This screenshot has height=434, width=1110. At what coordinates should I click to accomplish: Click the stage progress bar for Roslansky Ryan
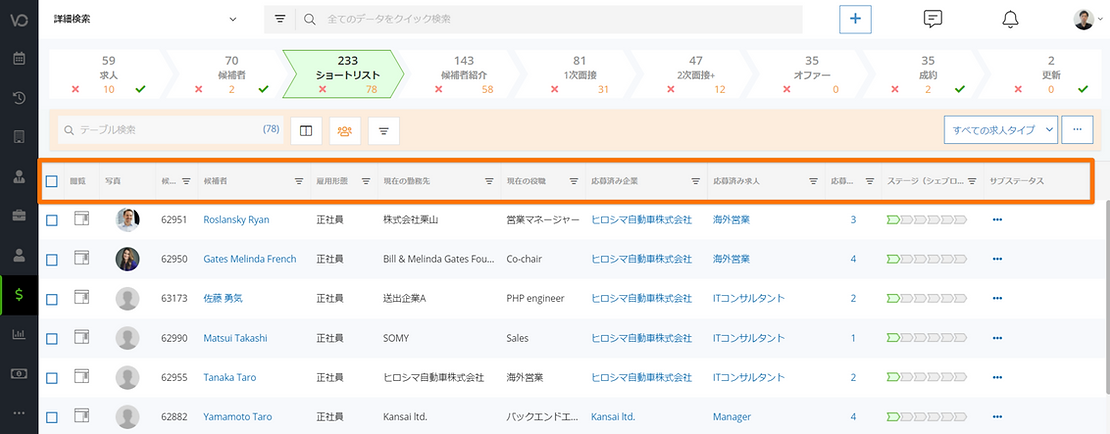tap(926, 219)
